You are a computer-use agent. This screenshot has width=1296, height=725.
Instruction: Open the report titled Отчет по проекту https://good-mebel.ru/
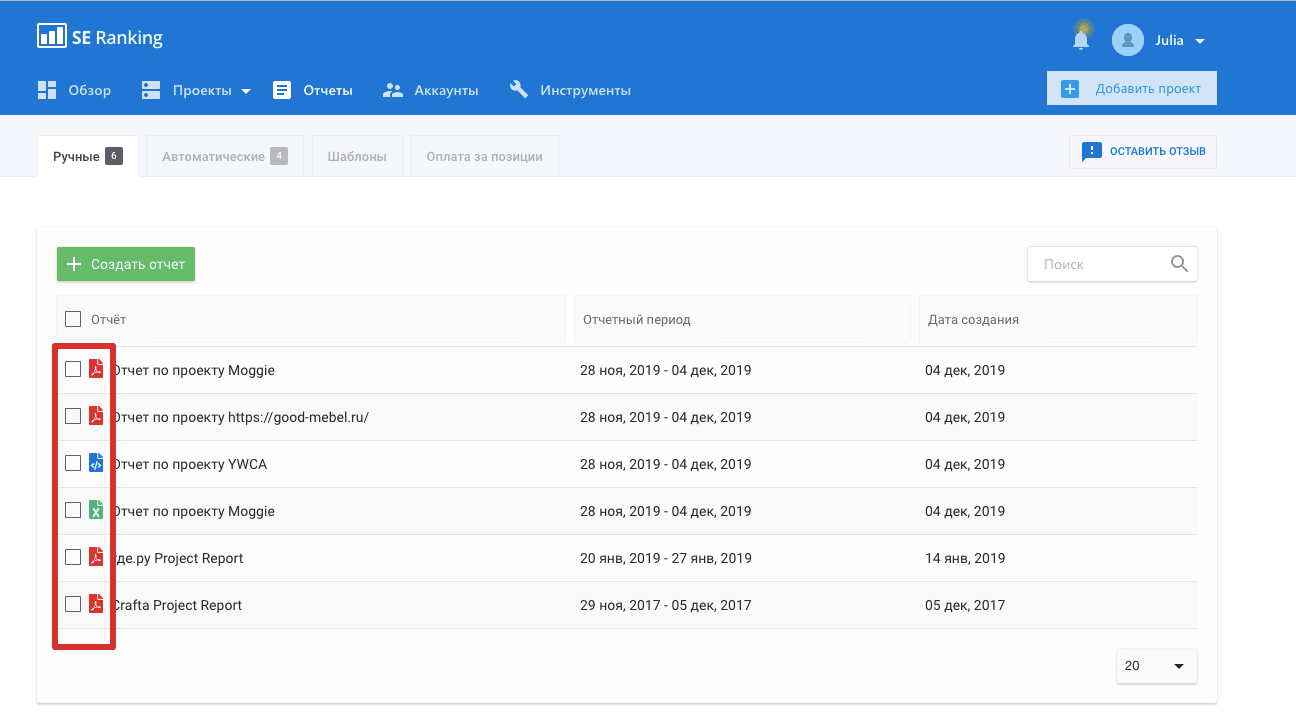240,417
